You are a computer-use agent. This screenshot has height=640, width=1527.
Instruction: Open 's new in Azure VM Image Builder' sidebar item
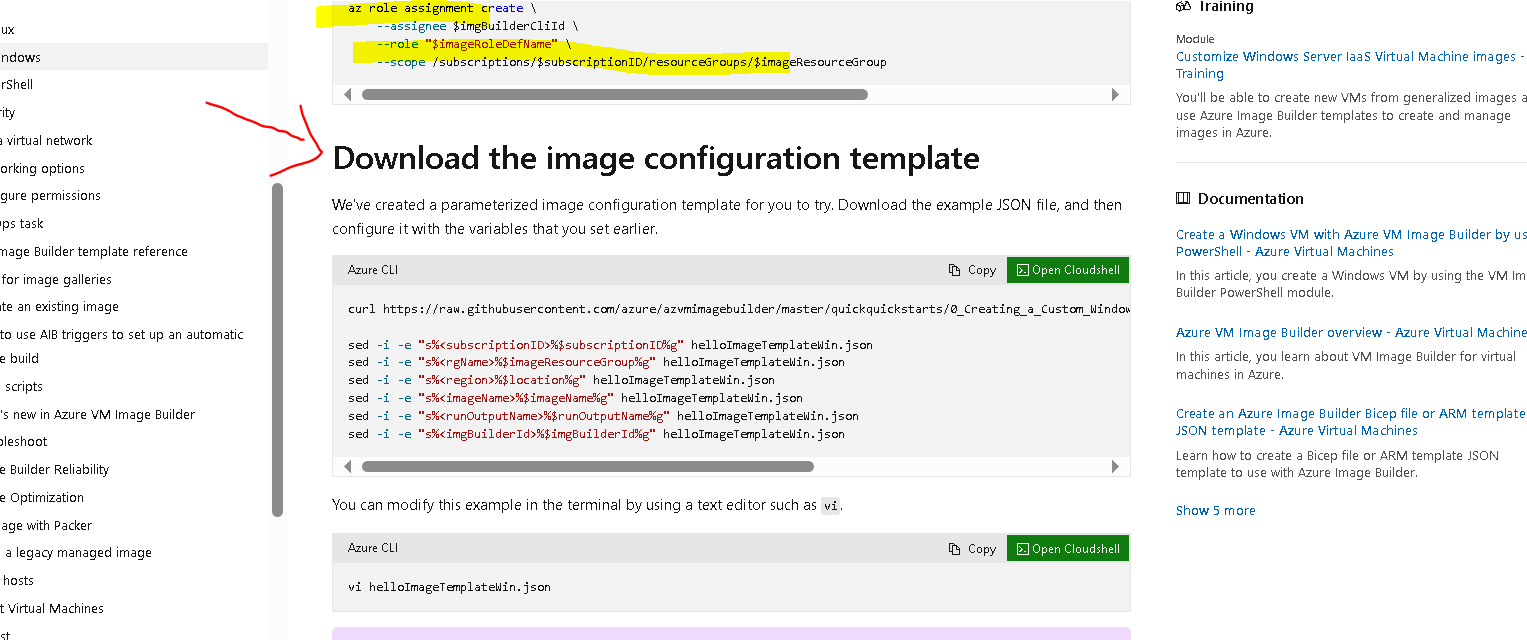coord(98,414)
